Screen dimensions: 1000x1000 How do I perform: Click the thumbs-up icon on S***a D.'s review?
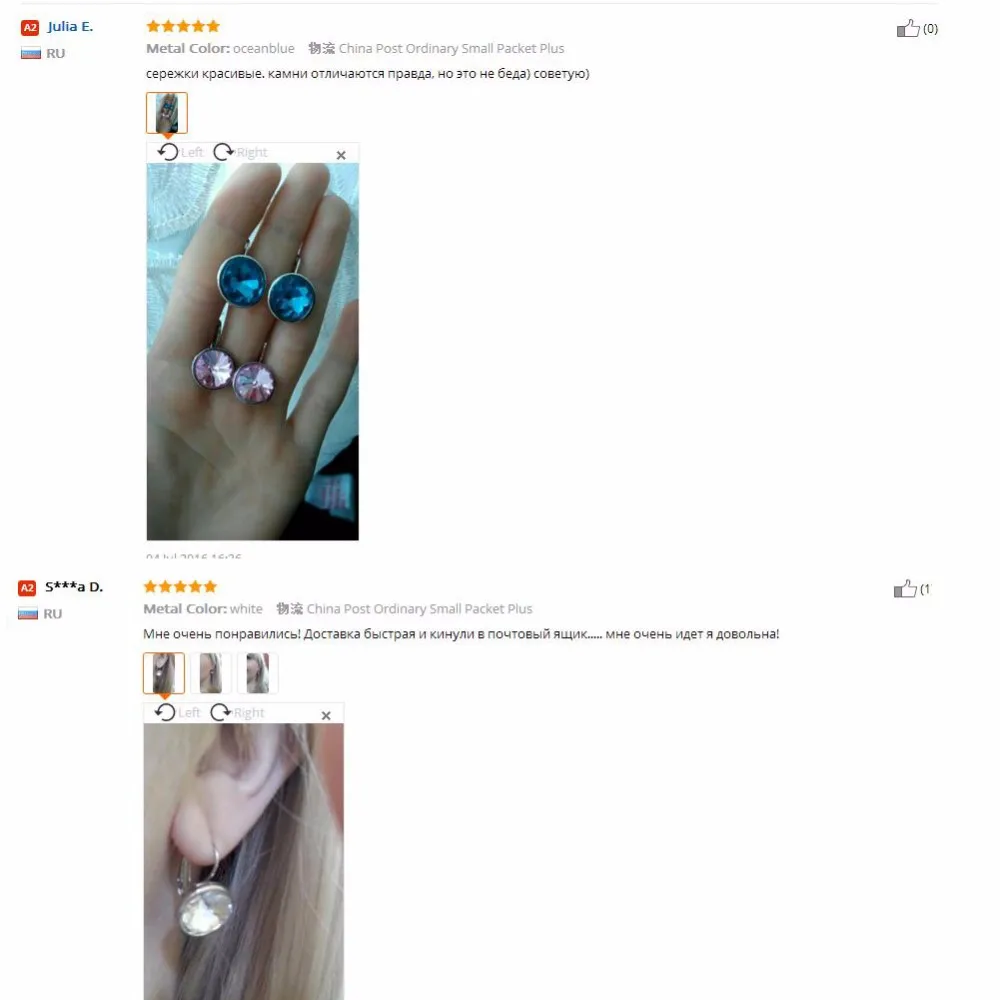904,589
